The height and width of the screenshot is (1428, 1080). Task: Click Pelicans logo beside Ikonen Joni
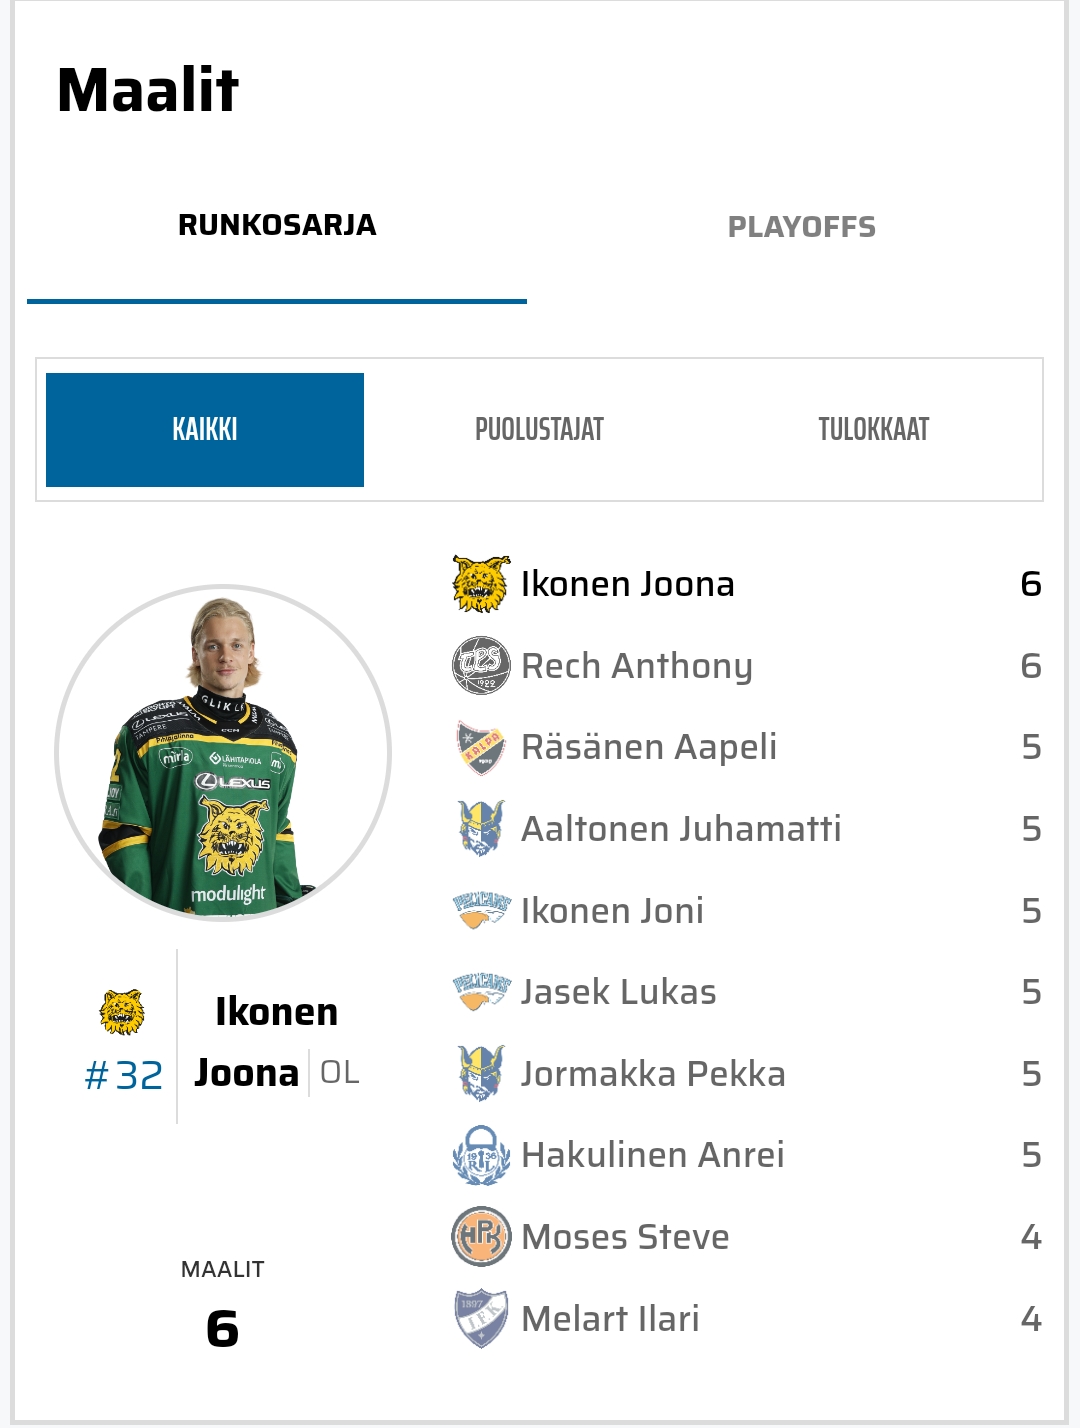coord(481,910)
